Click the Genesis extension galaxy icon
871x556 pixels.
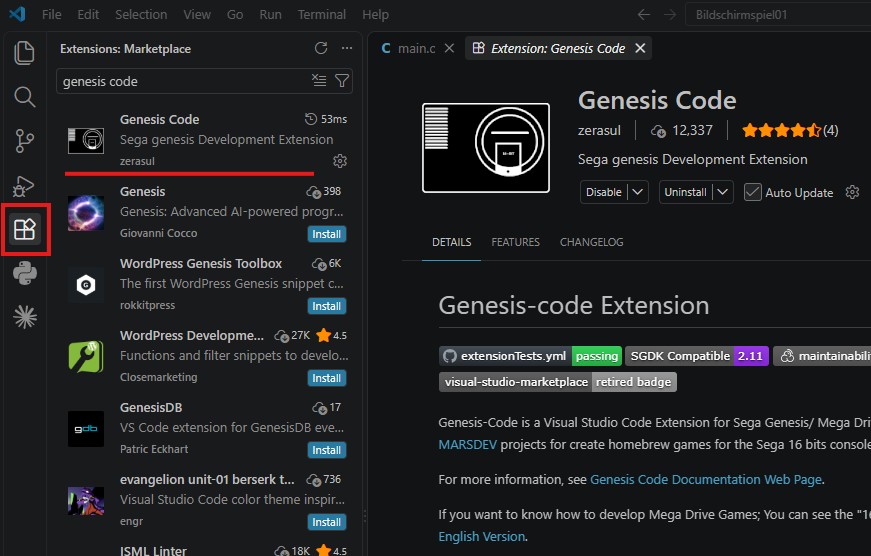click(86, 212)
